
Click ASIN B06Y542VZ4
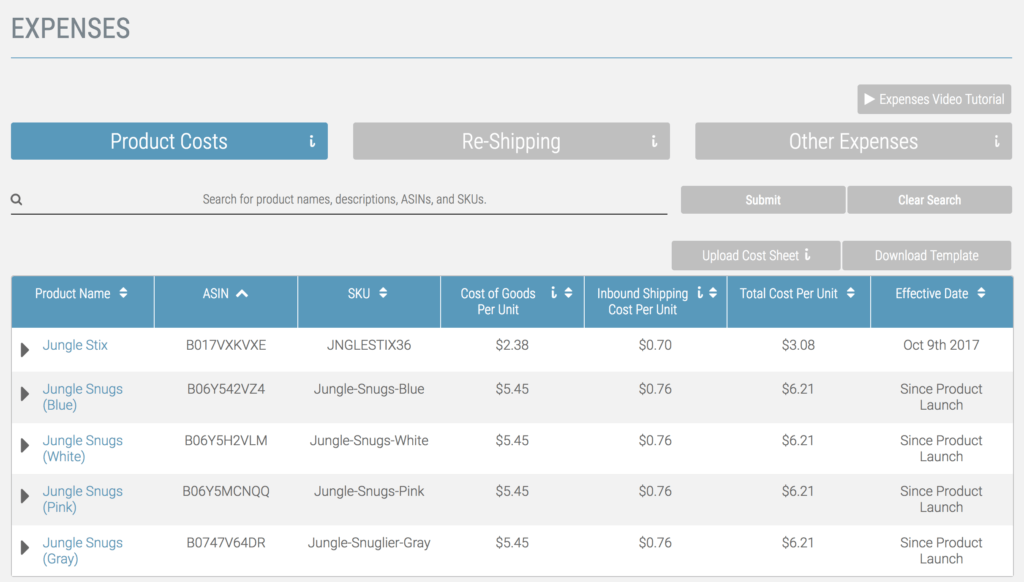point(226,389)
